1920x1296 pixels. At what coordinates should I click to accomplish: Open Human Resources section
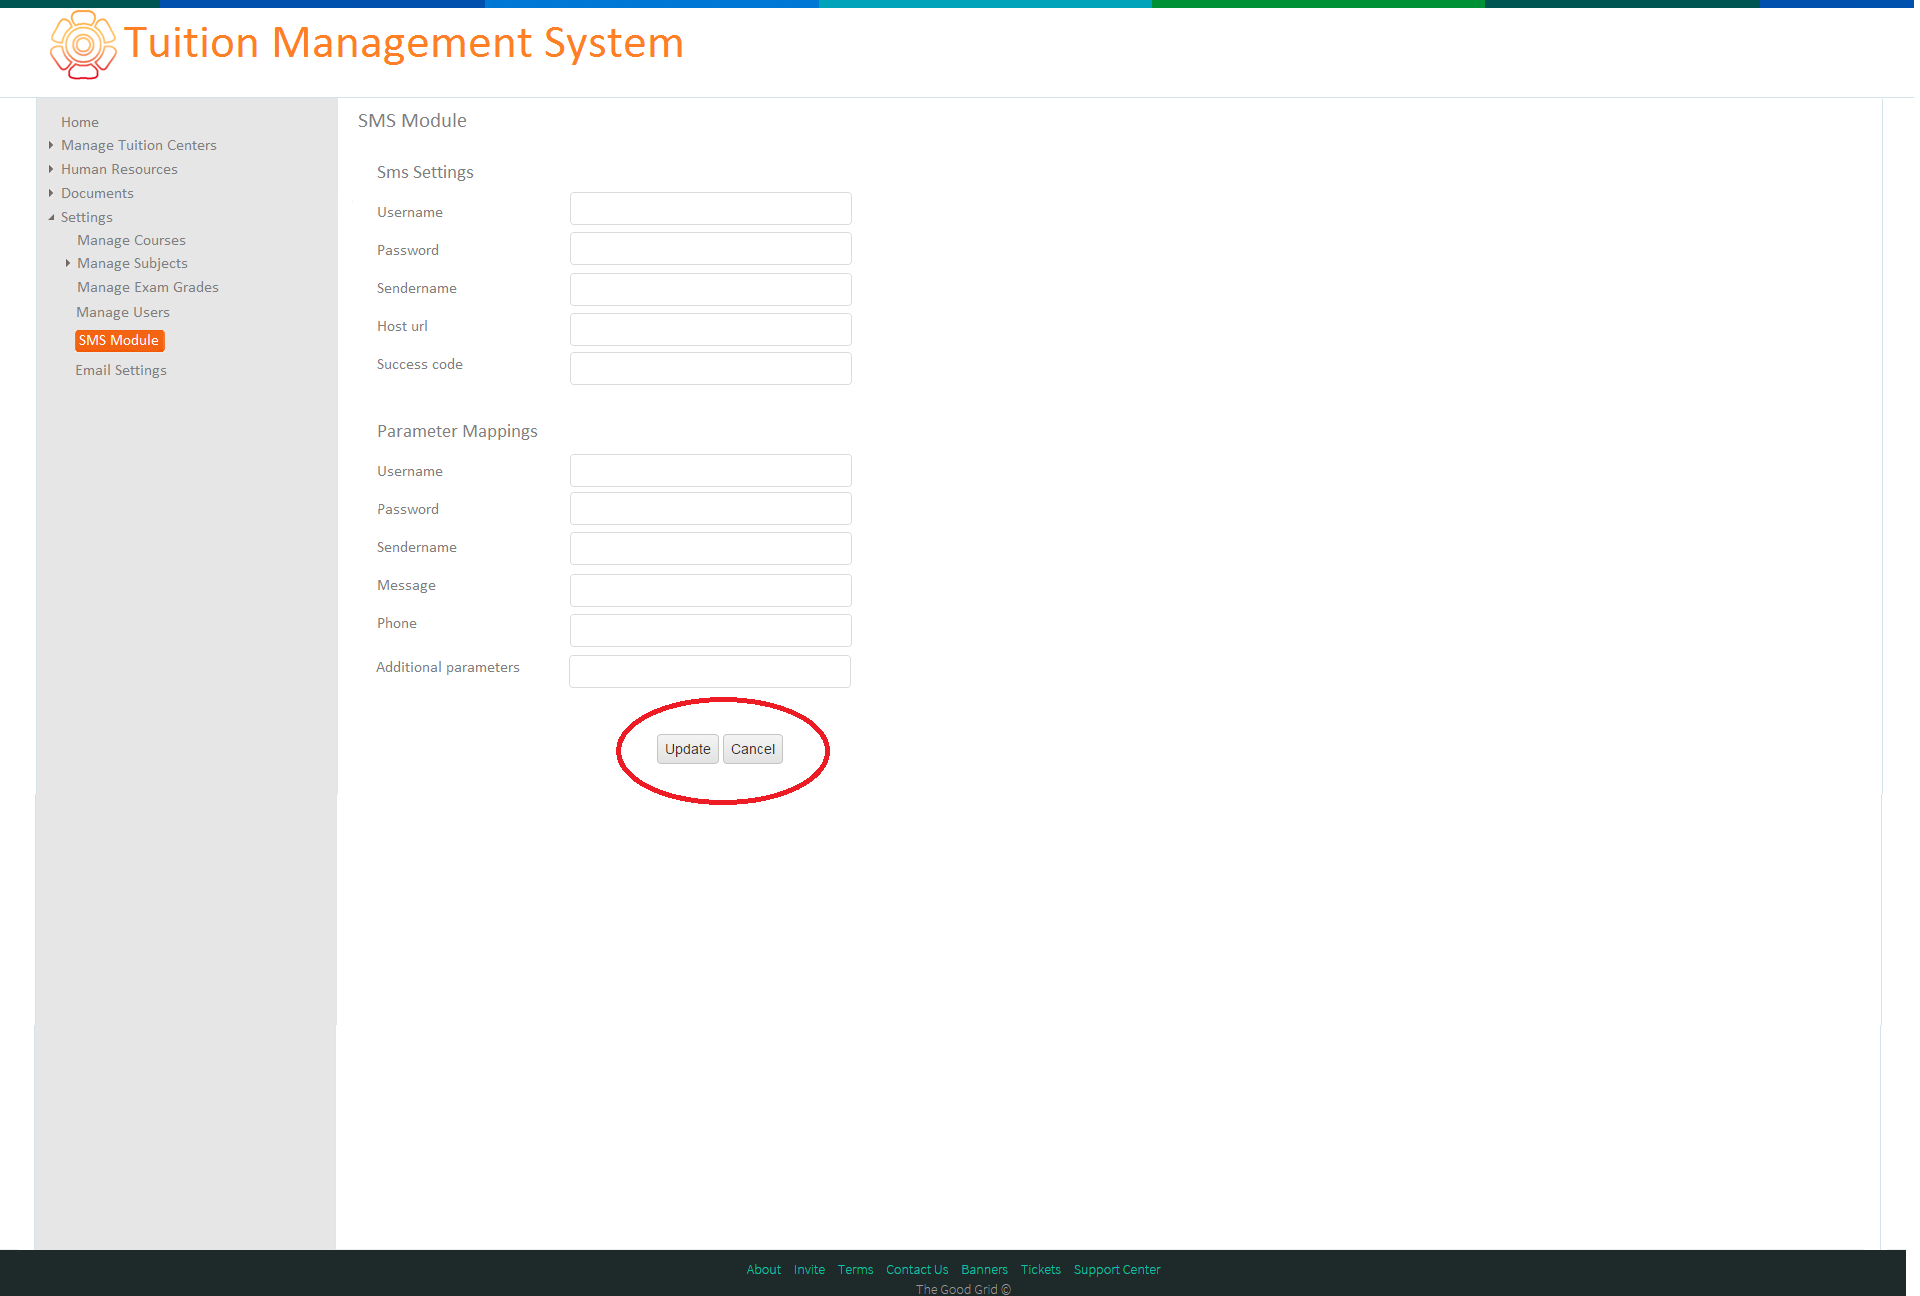(x=119, y=169)
